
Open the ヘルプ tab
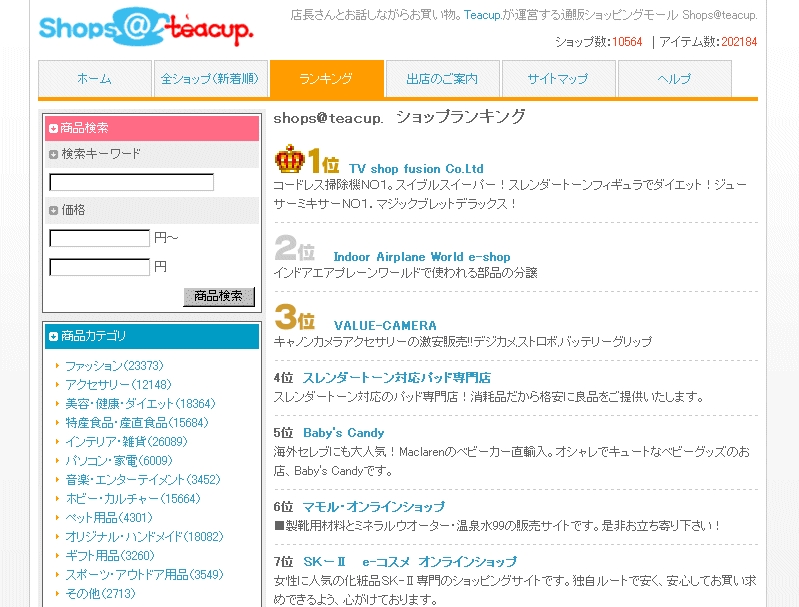point(675,78)
